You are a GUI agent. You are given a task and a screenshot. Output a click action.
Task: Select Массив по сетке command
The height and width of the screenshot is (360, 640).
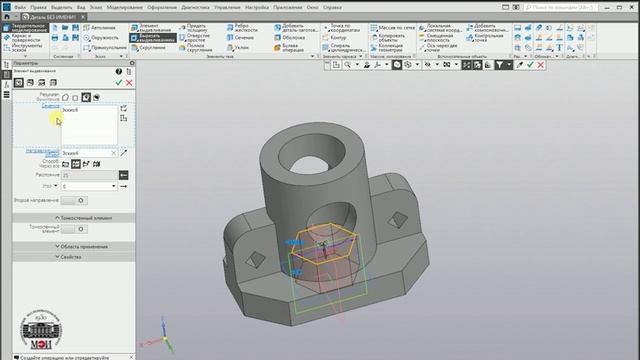[392, 28]
